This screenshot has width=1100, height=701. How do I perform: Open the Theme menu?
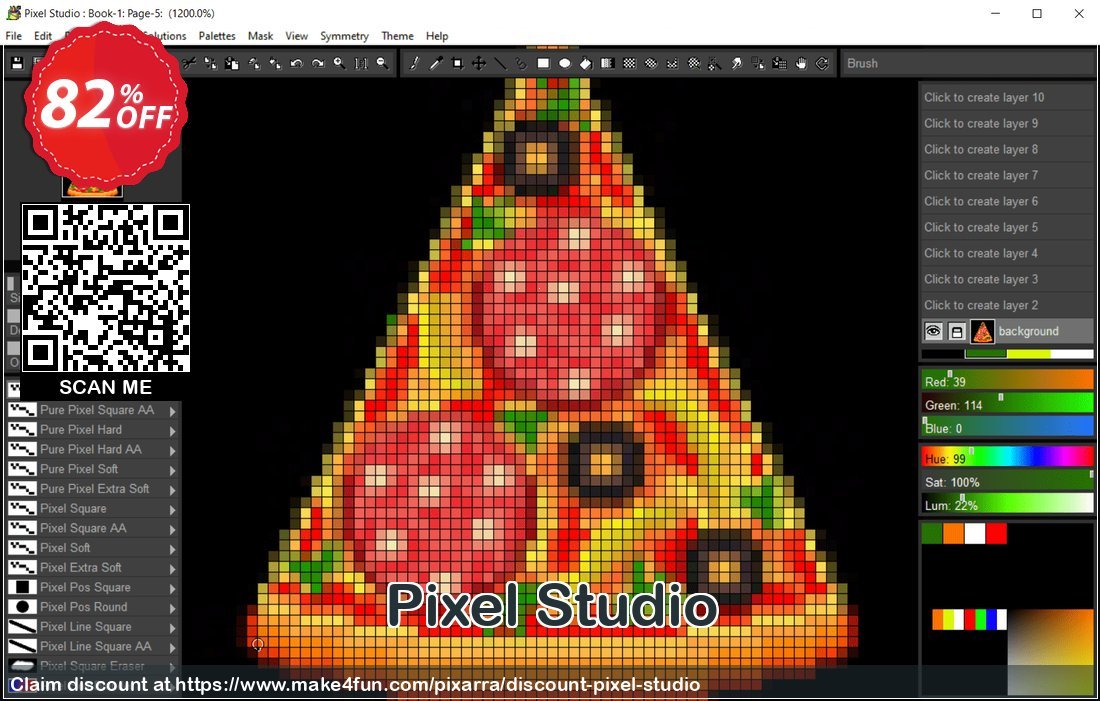(397, 36)
